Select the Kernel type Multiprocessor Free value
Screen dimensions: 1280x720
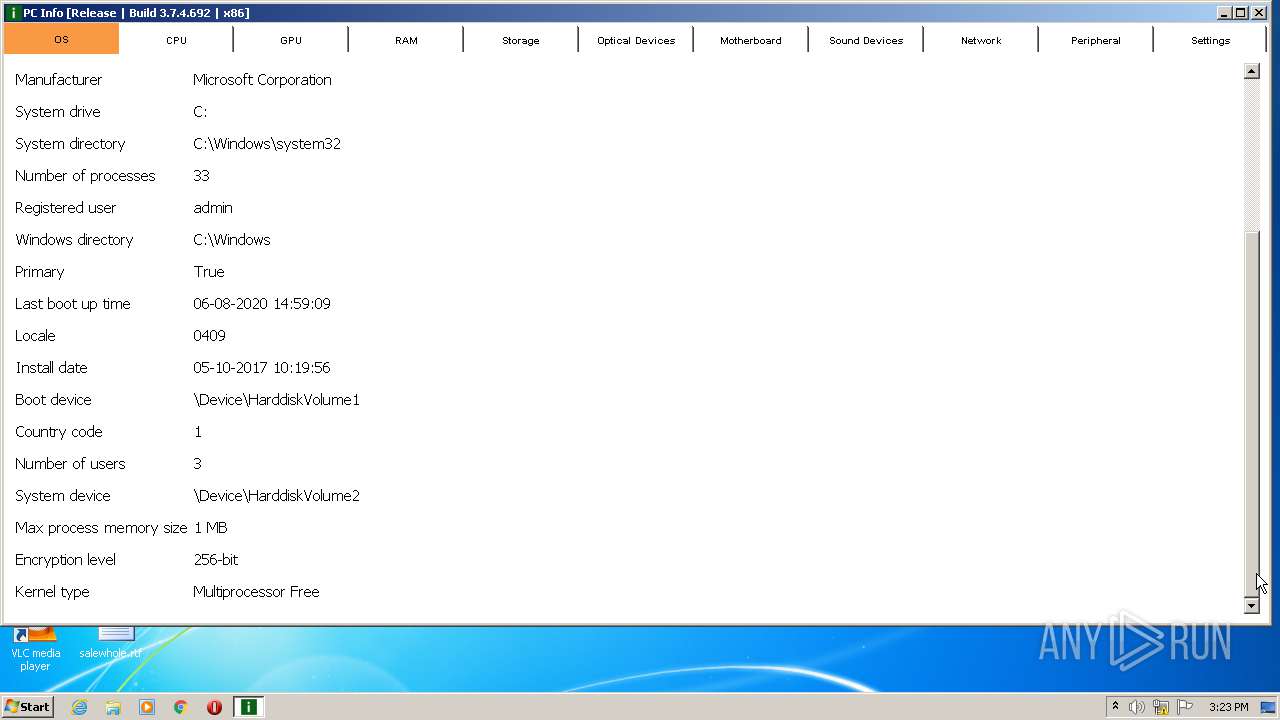[256, 592]
